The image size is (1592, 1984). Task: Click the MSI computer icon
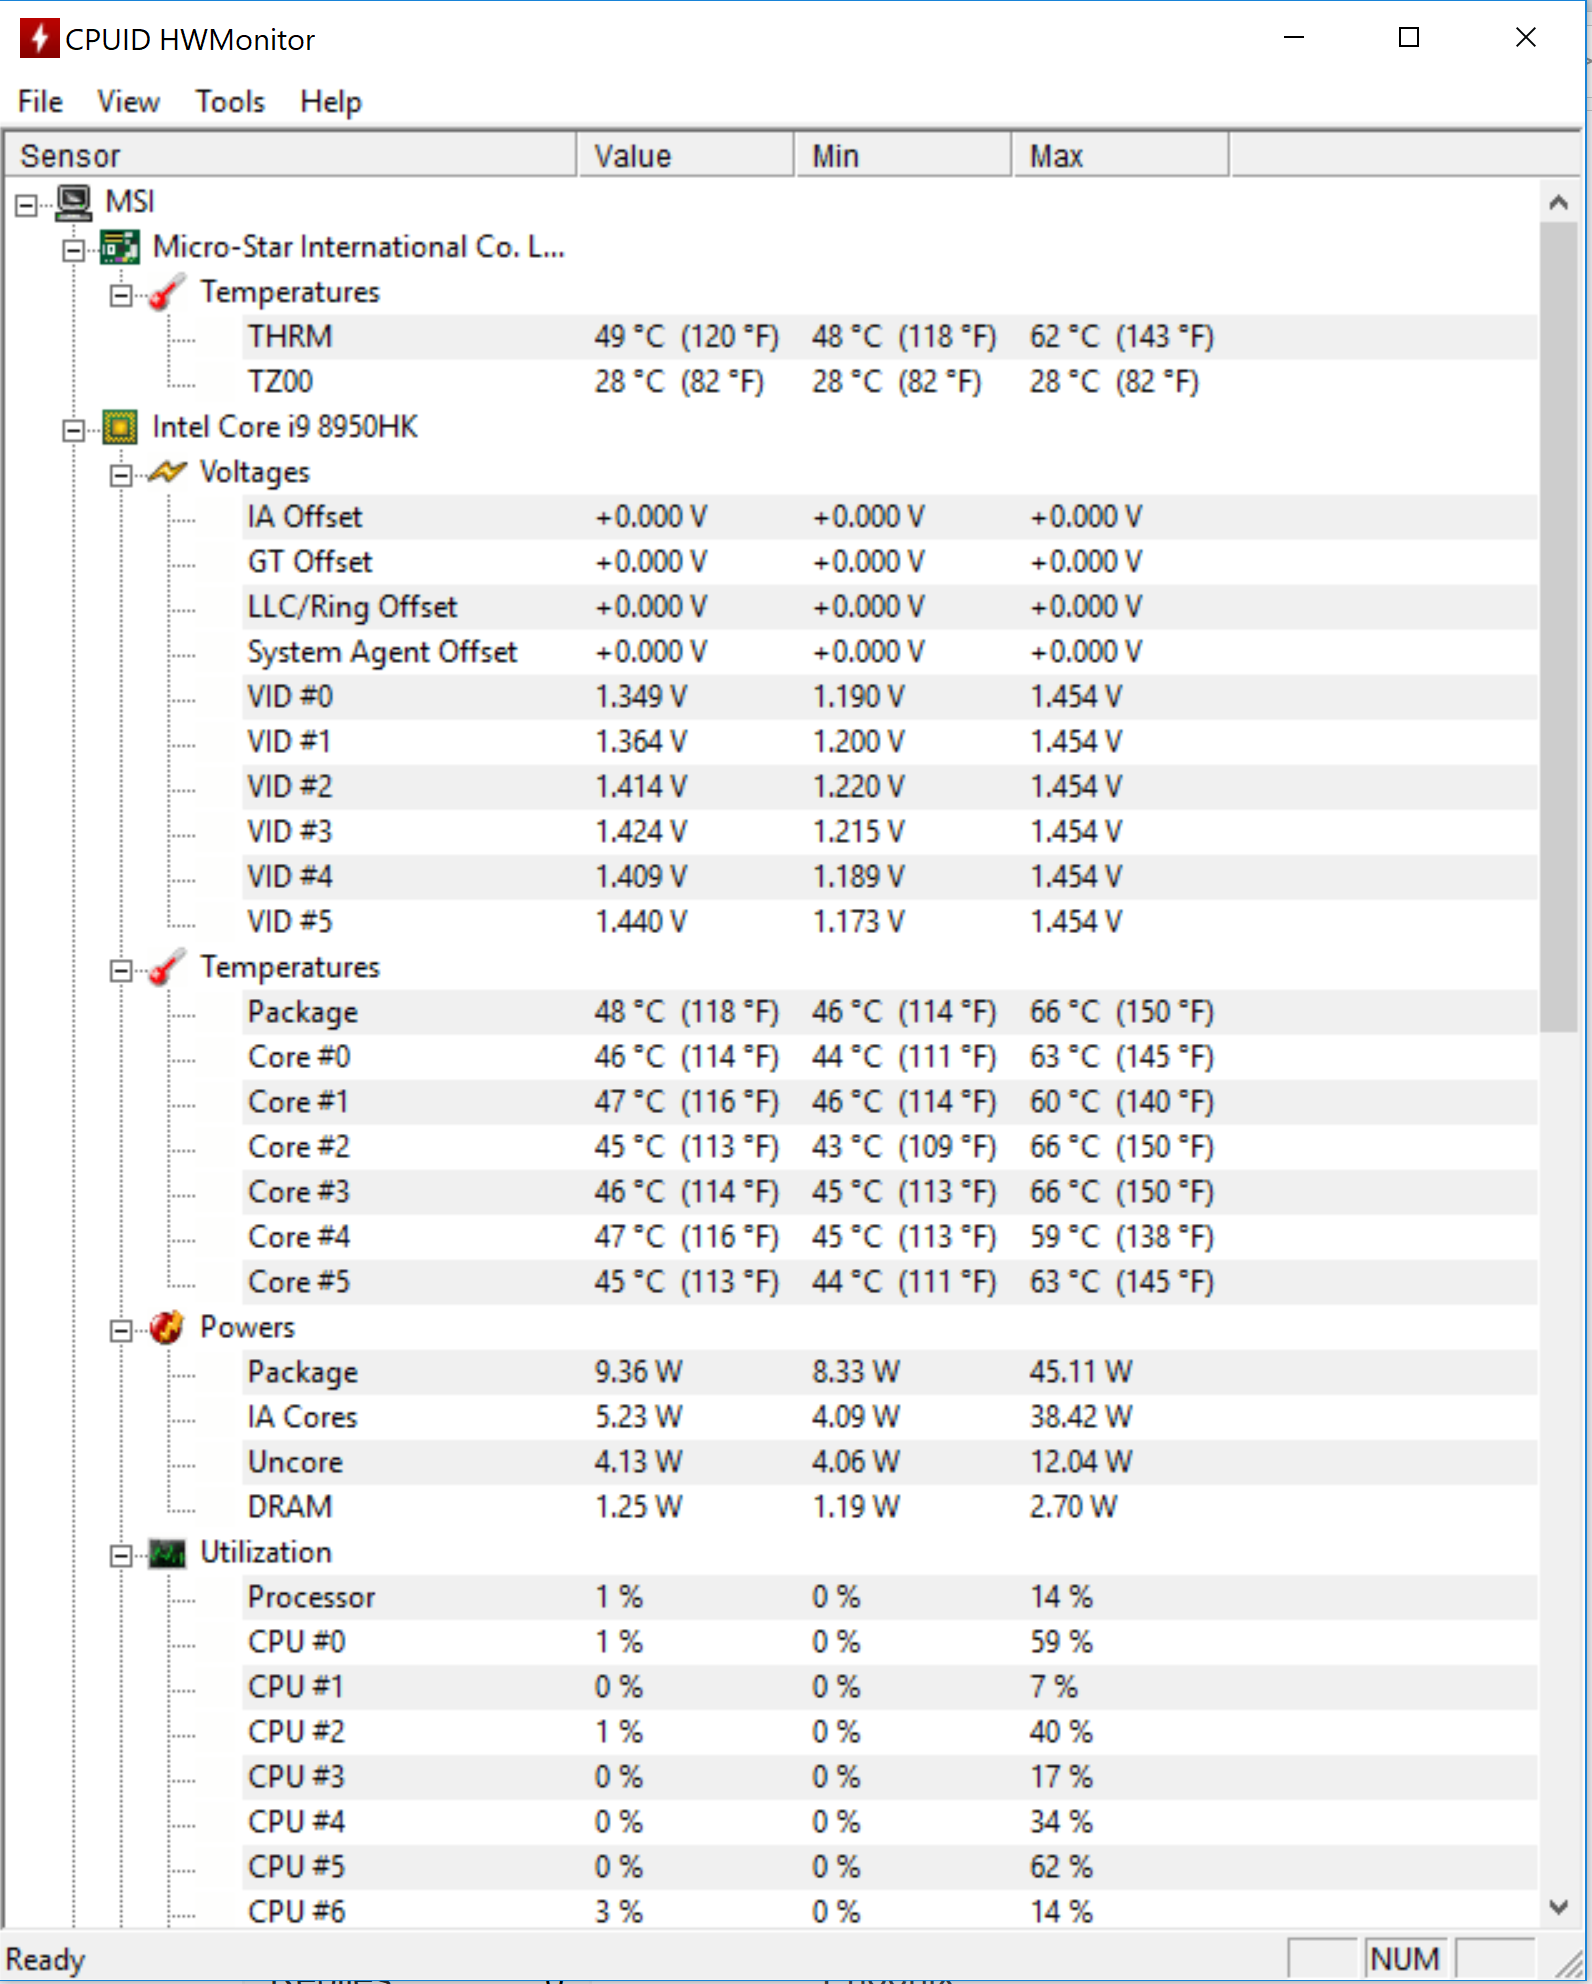(x=73, y=203)
